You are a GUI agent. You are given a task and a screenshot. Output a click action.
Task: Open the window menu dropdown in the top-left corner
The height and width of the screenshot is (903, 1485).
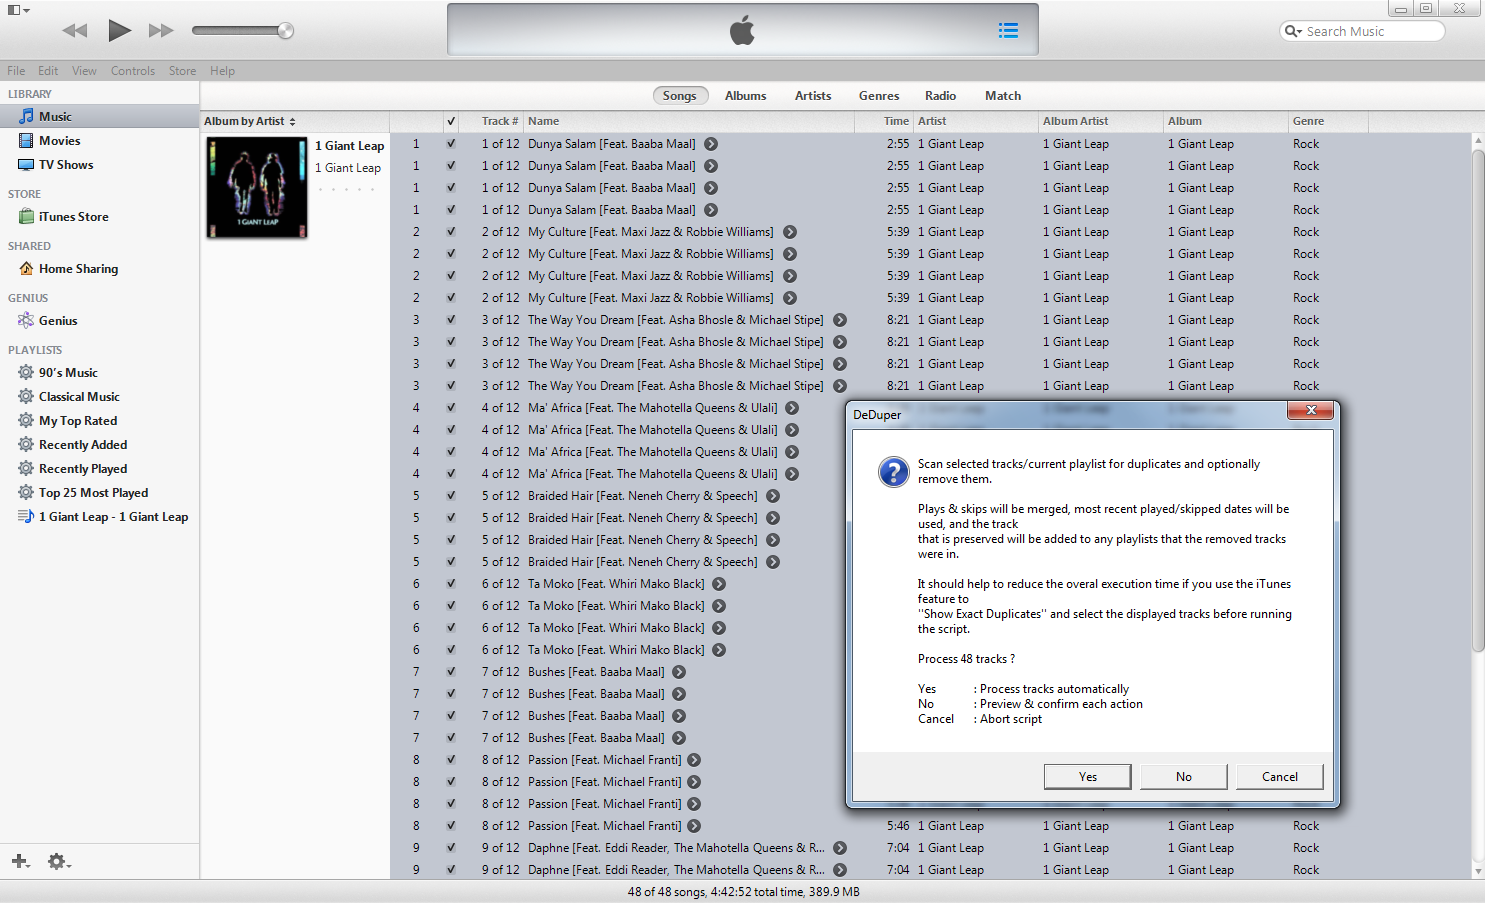tap(19, 10)
